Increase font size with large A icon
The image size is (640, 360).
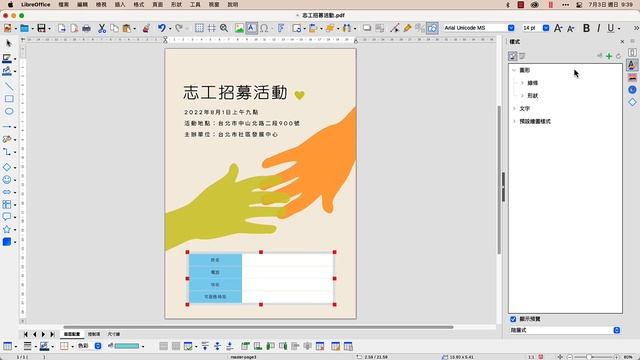point(558,28)
